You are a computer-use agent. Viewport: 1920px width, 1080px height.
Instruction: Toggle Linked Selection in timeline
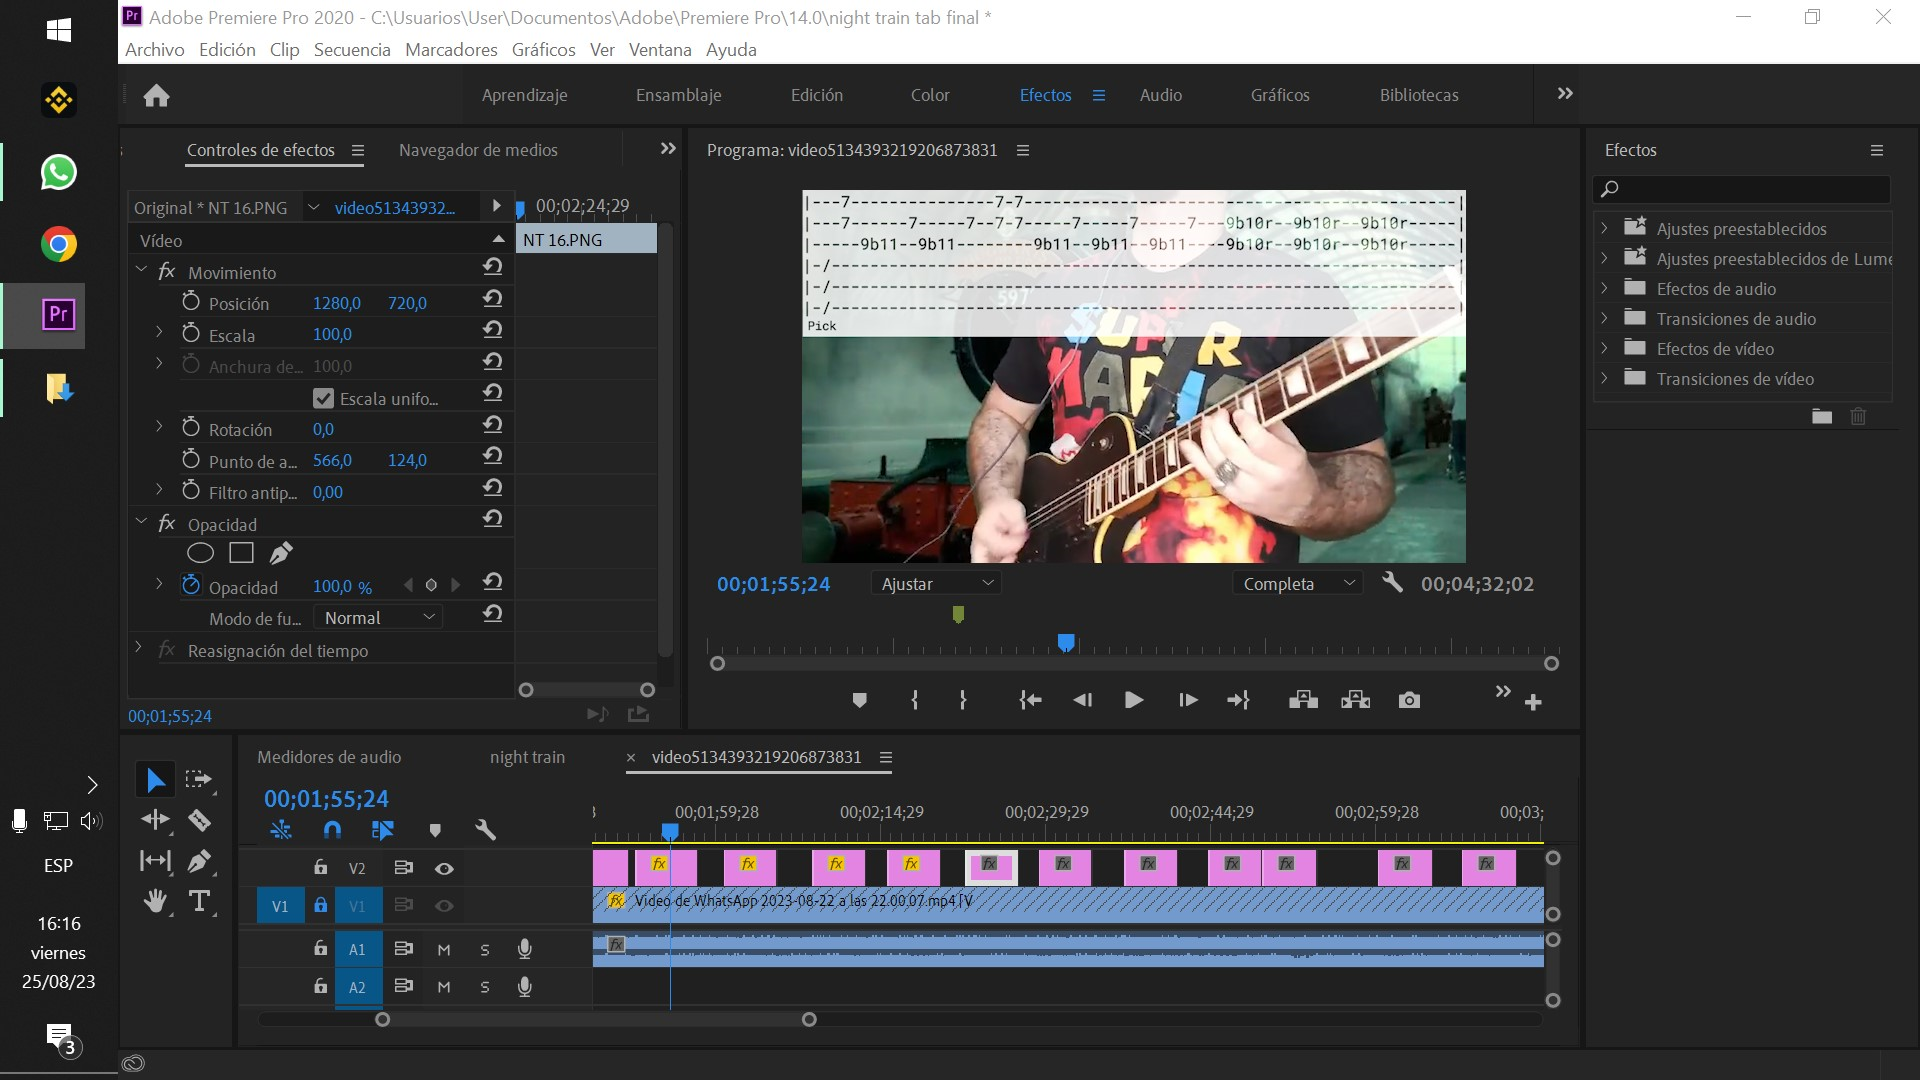tap(382, 830)
